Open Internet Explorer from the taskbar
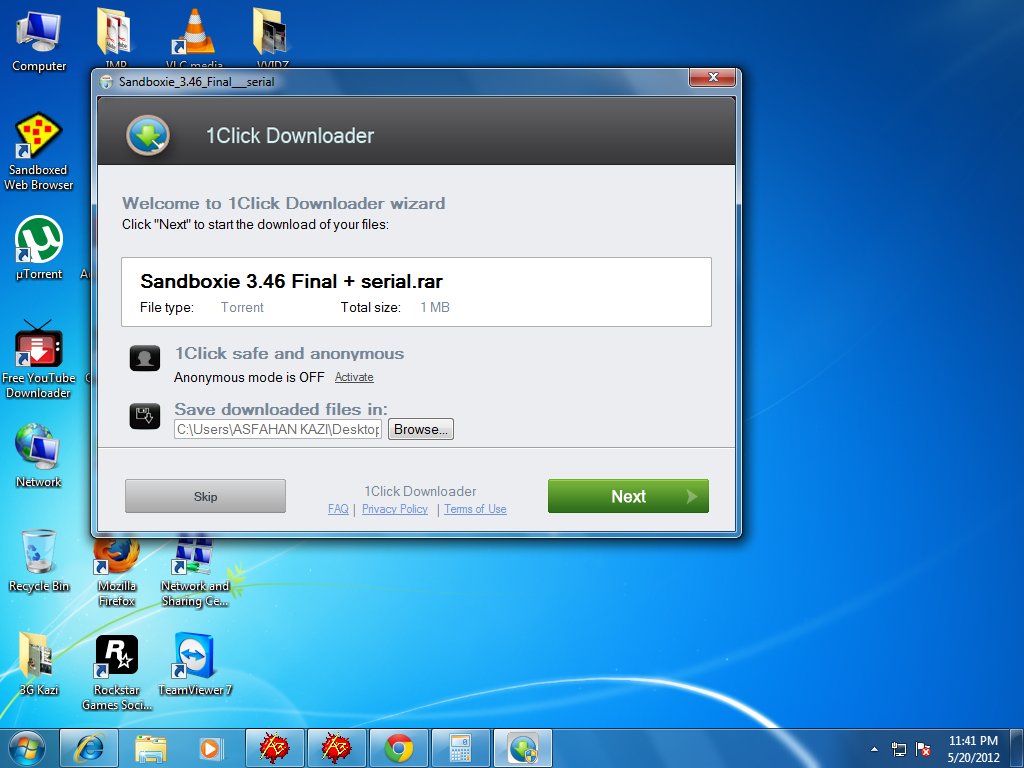This screenshot has width=1024, height=768. [89, 747]
